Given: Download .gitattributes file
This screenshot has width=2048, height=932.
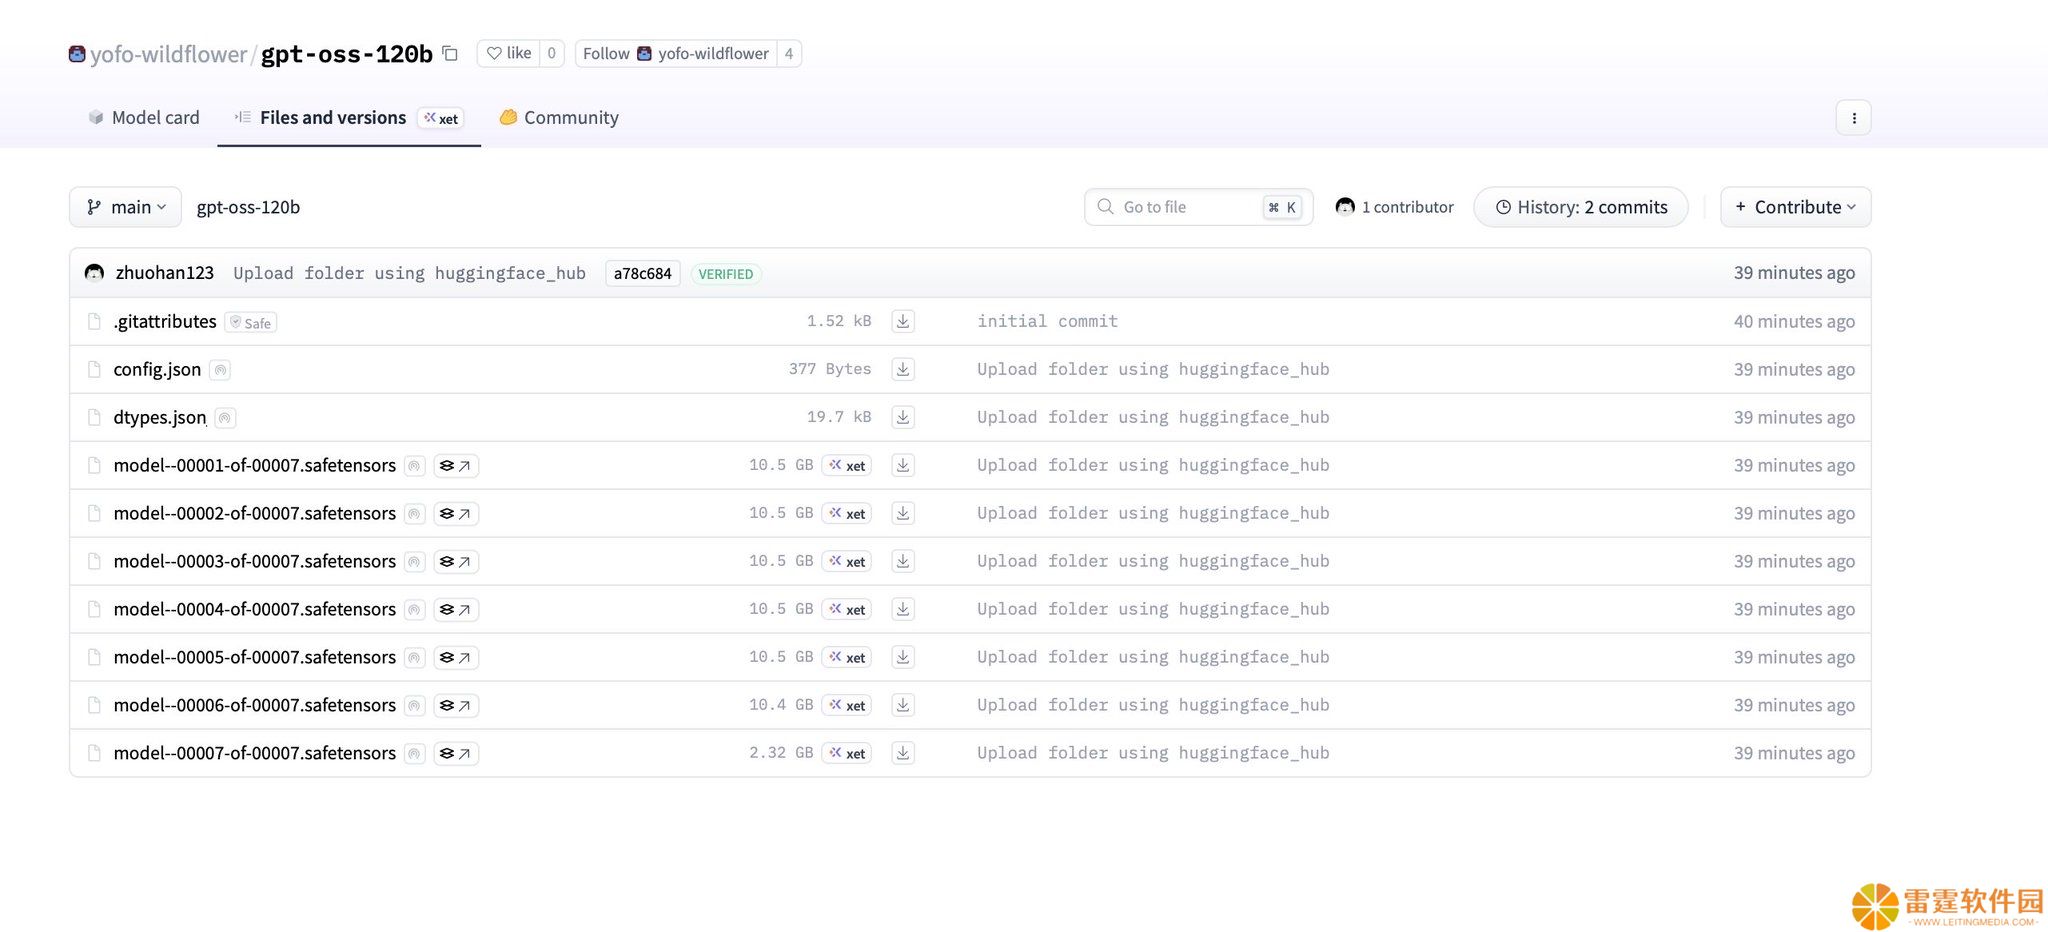Looking at the screenshot, I should tap(902, 321).
